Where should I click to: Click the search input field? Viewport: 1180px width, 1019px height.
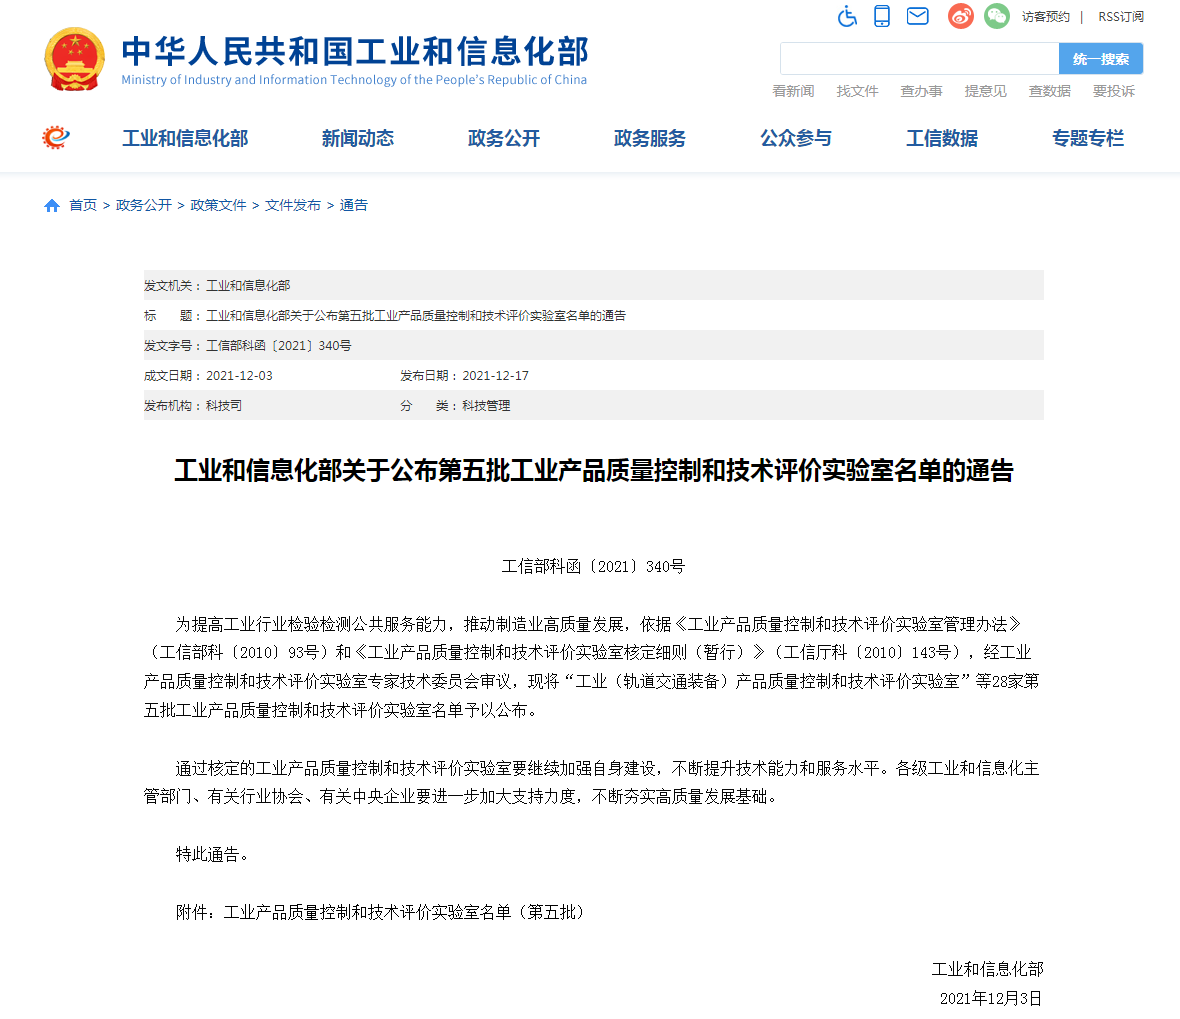coord(918,59)
